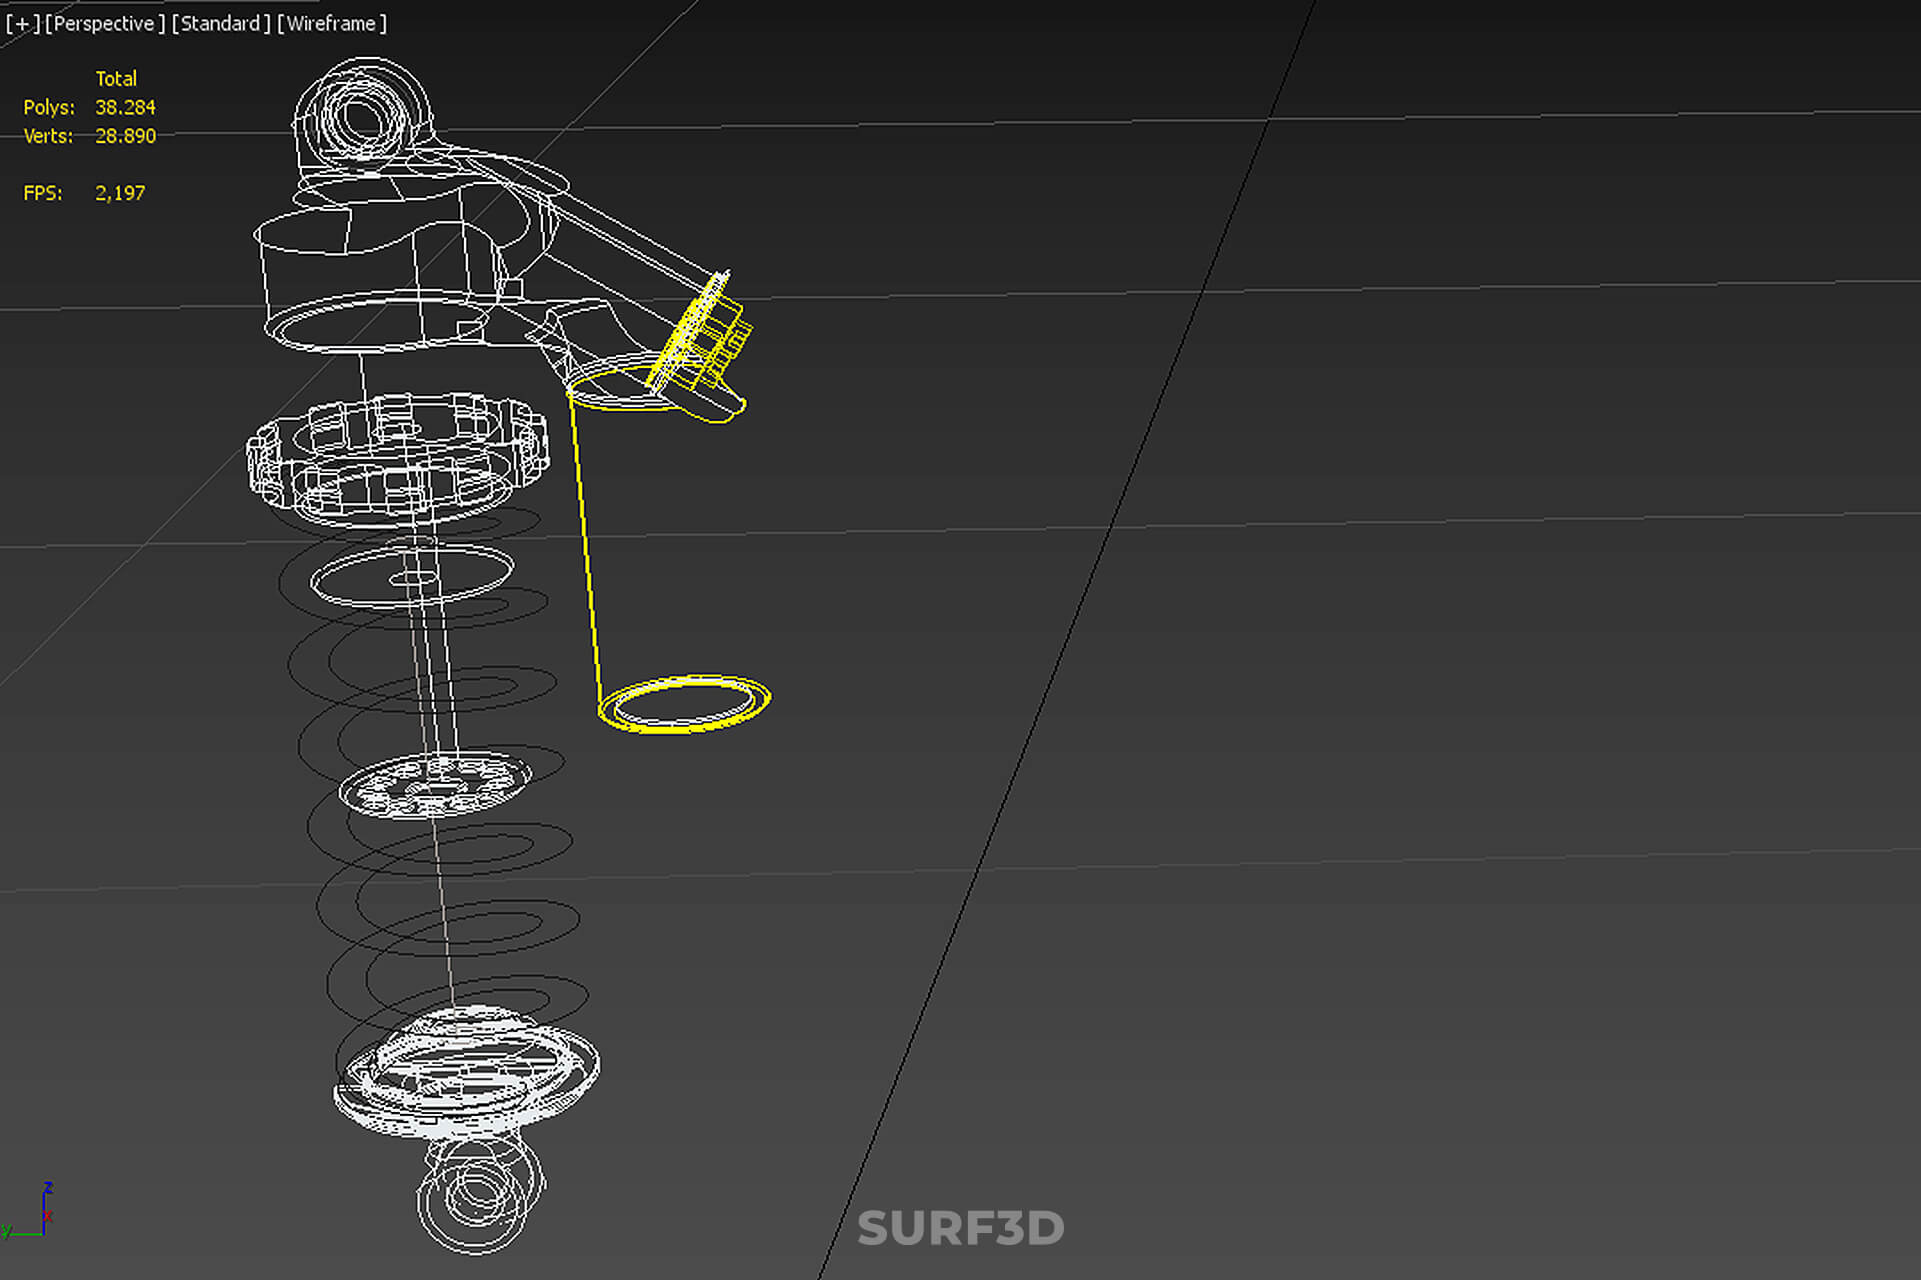Open the Wireframe display mode menu
The image size is (1921, 1280).
click(332, 23)
